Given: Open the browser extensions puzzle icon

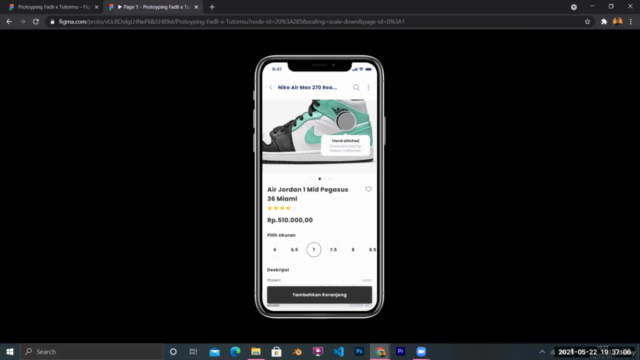Looking at the screenshot, I should point(604,22).
